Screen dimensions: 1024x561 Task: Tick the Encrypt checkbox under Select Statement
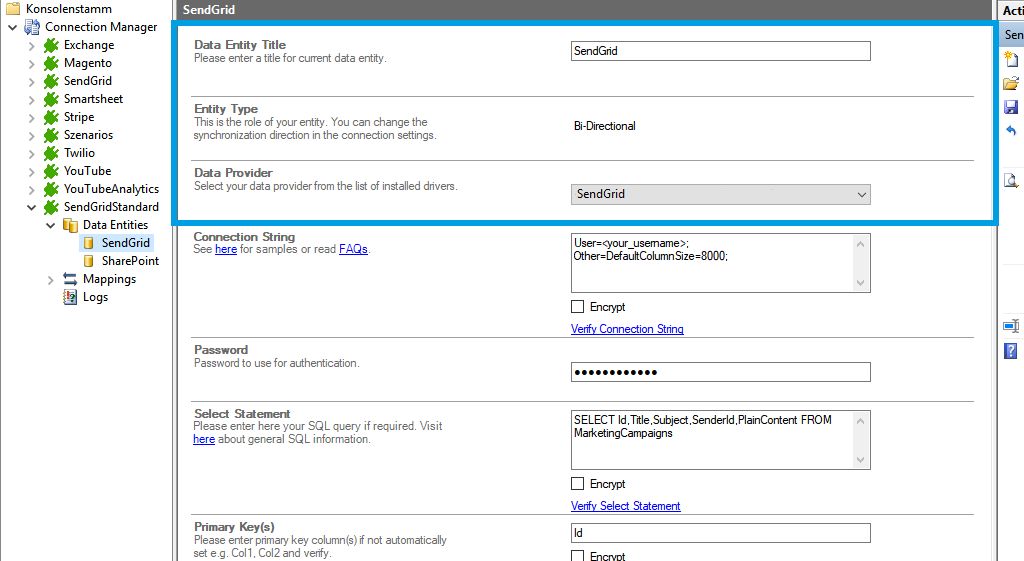(x=578, y=484)
